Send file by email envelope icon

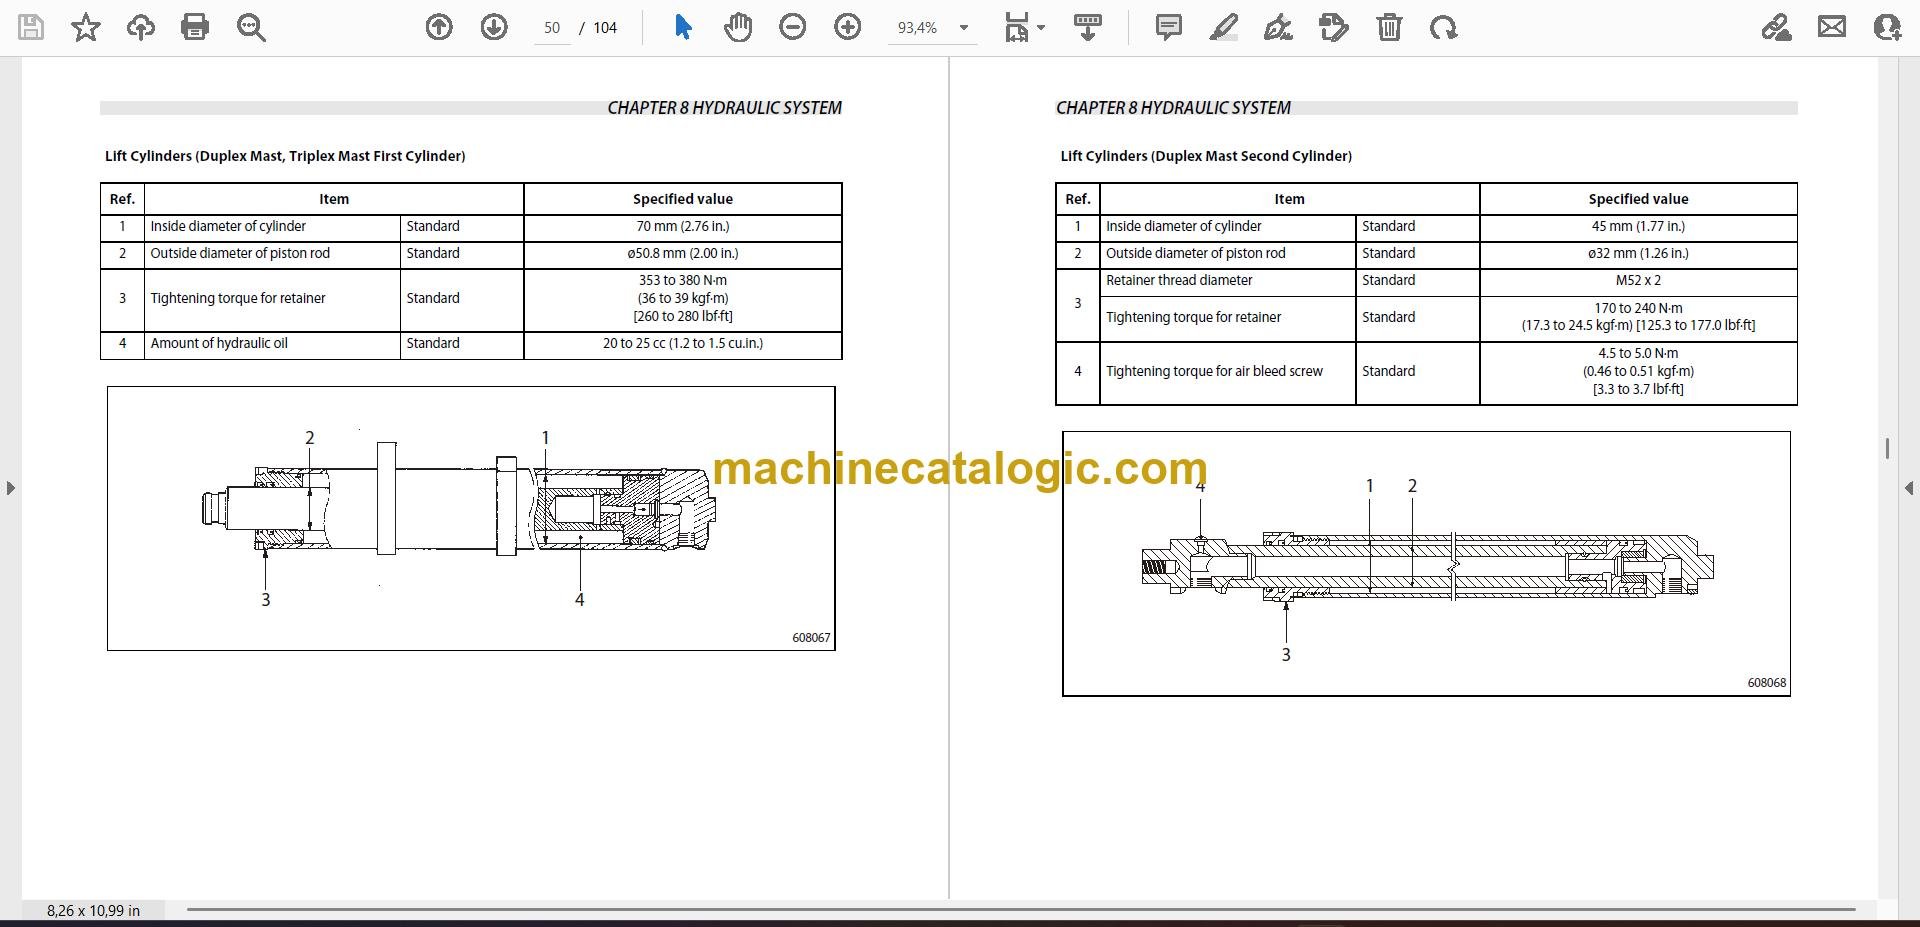[1832, 27]
